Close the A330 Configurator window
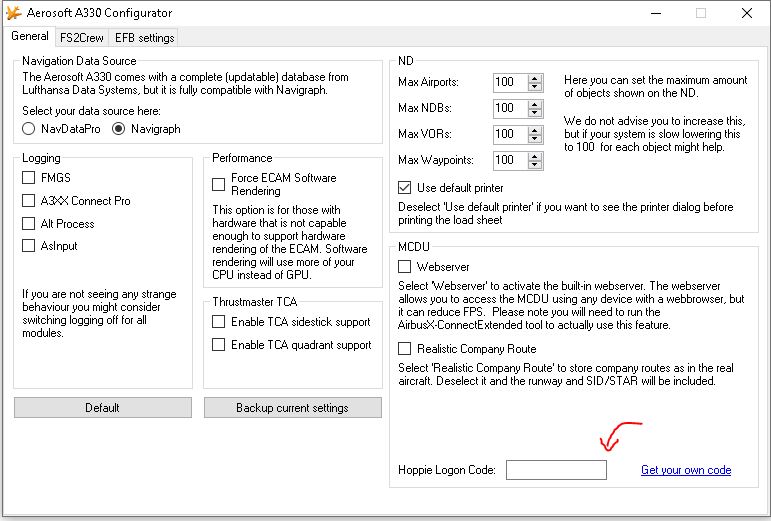 pos(746,13)
